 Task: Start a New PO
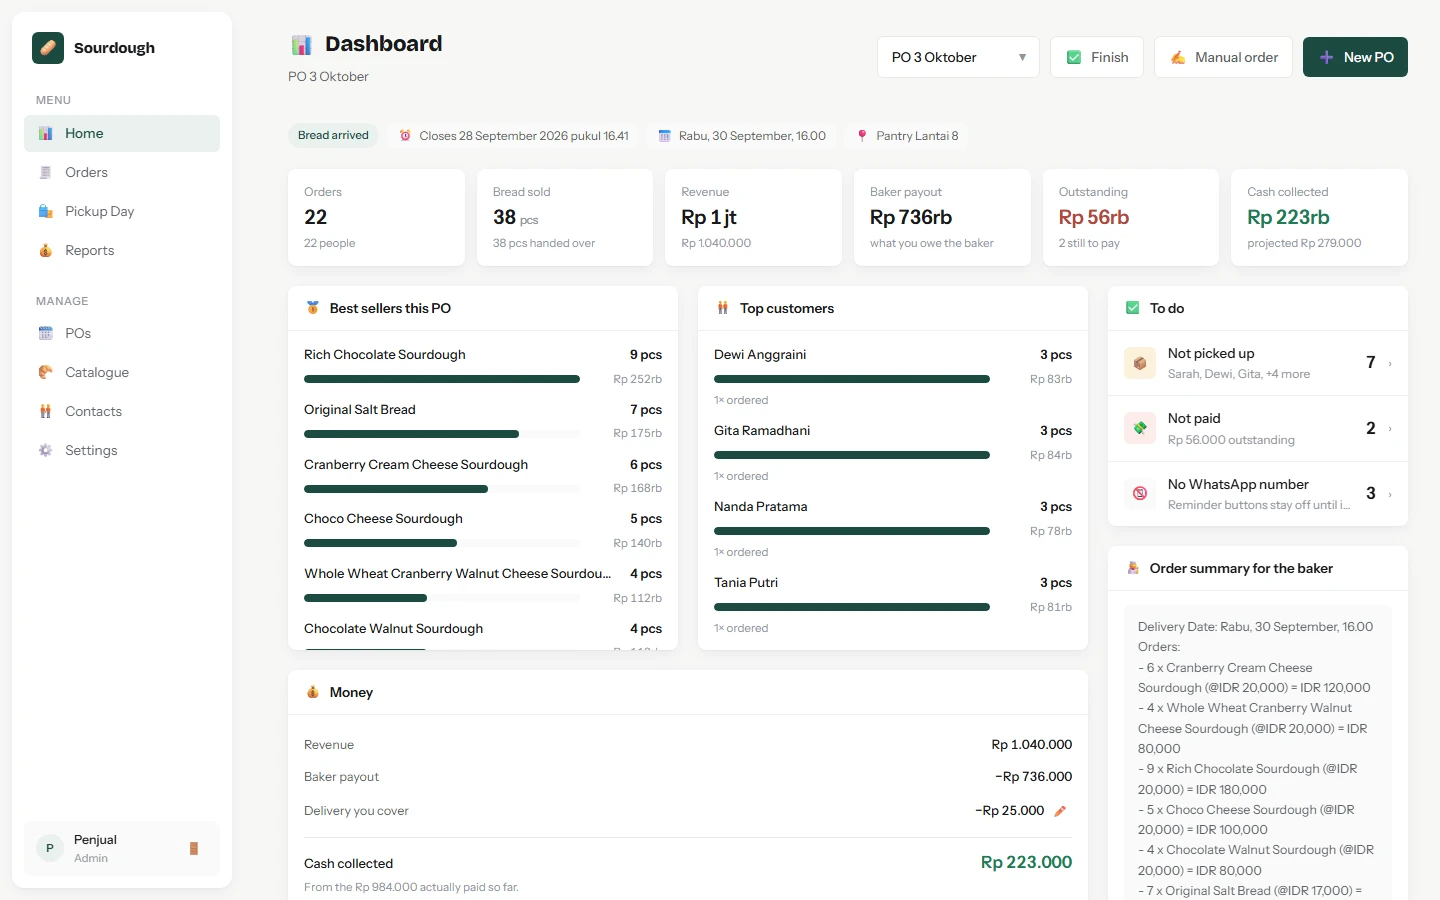1355,57
